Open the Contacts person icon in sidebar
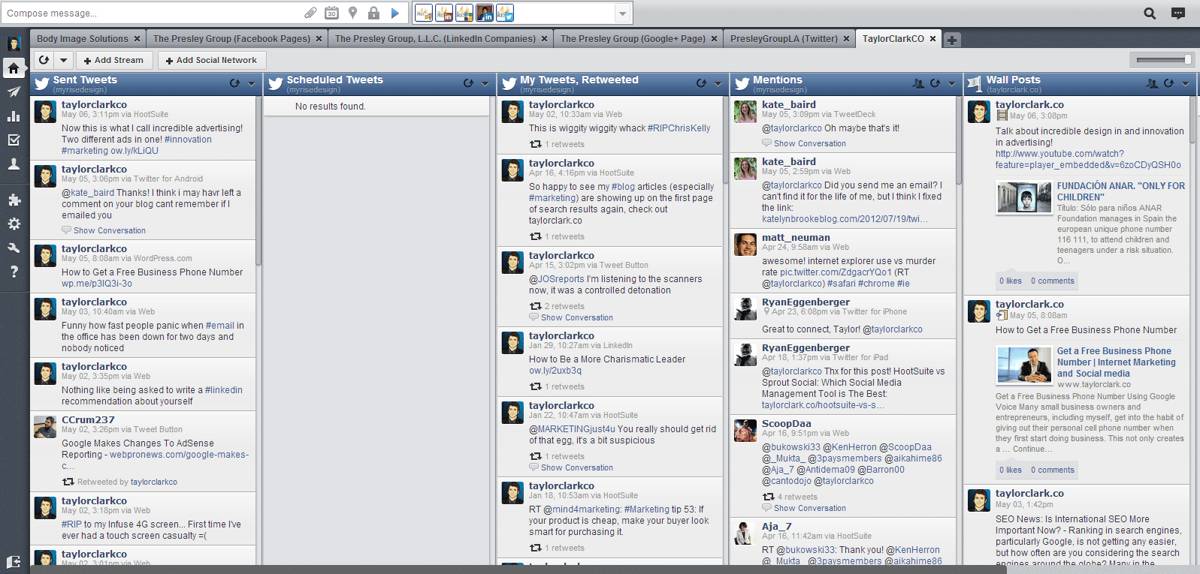The height and width of the screenshot is (574, 1200). [14, 165]
